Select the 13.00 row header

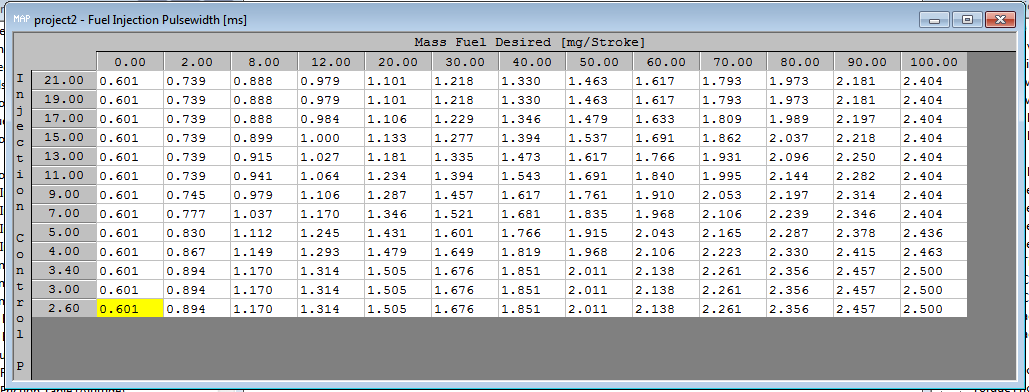(64, 157)
